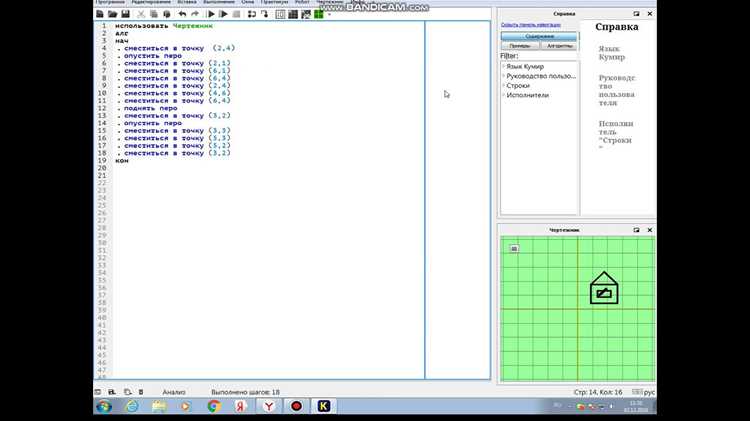This screenshot has height=421, width=750.
Task: Switch to the Примеры tab in Справка
Action: [520, 46]
